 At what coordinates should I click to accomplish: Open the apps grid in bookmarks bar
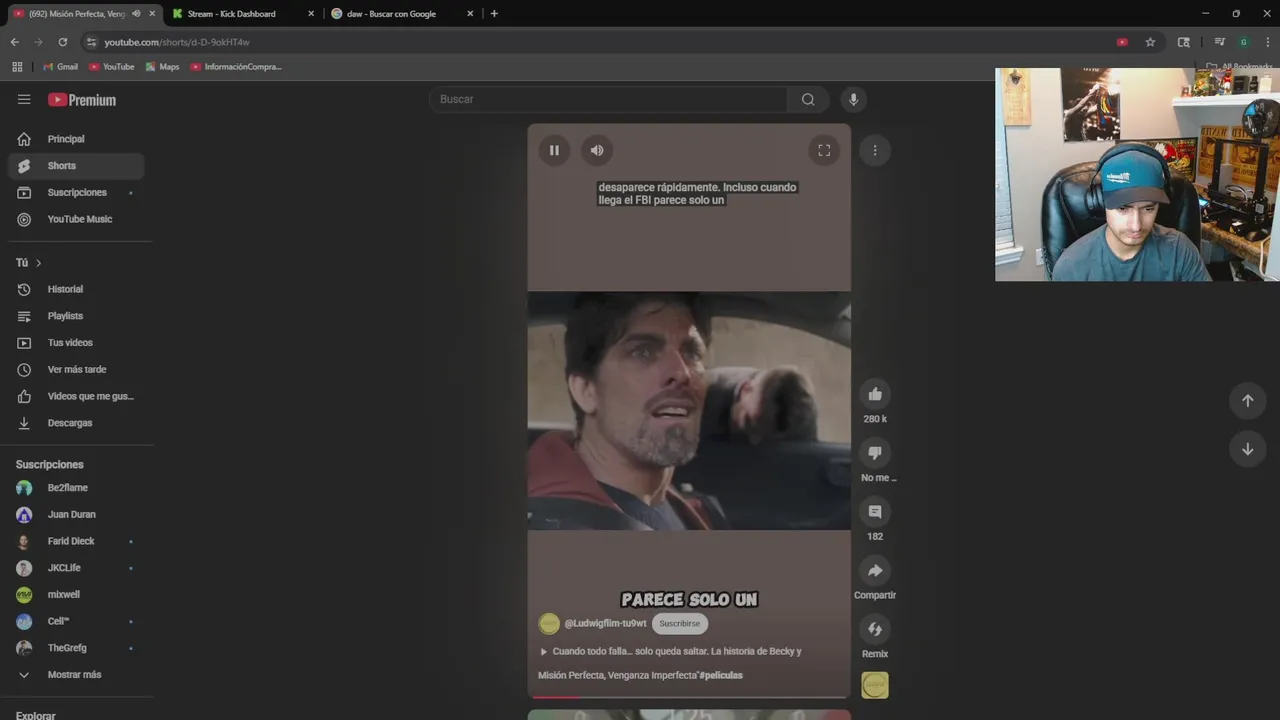pos(17,67)
